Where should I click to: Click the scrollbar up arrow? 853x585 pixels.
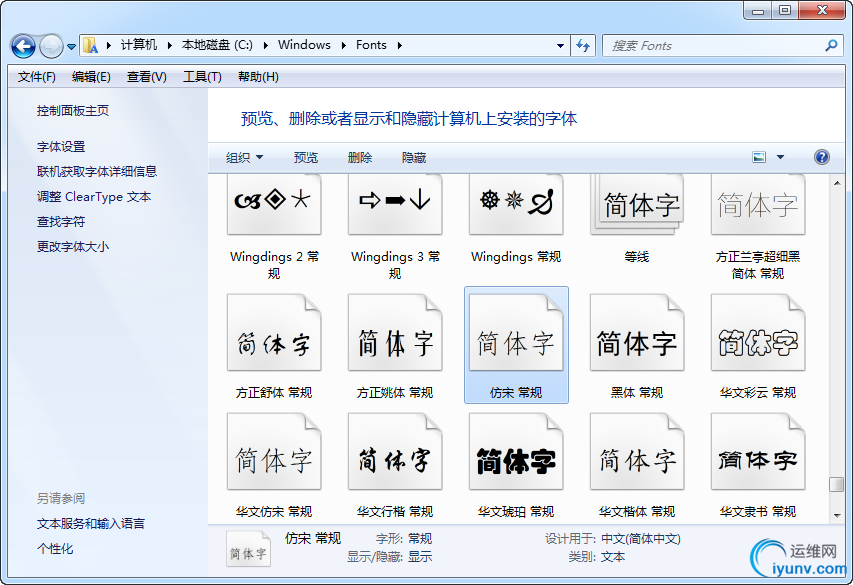coord(837,183)
